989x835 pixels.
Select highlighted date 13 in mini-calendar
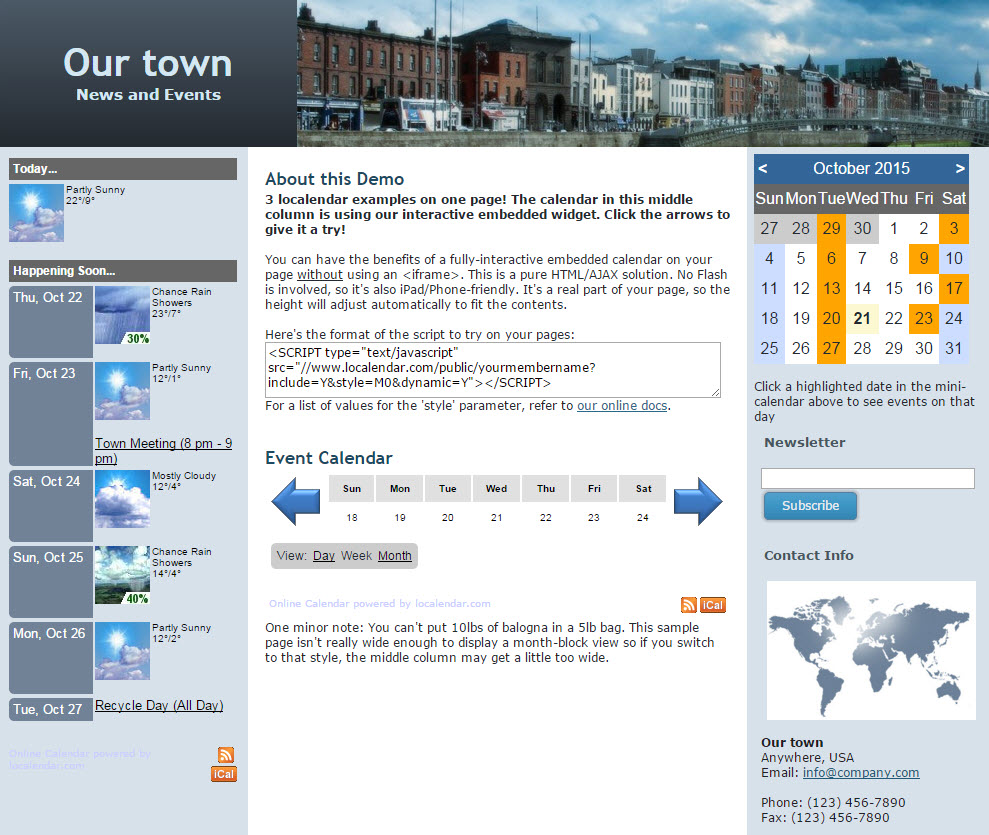pyautogui.click(x=831, y=289)
